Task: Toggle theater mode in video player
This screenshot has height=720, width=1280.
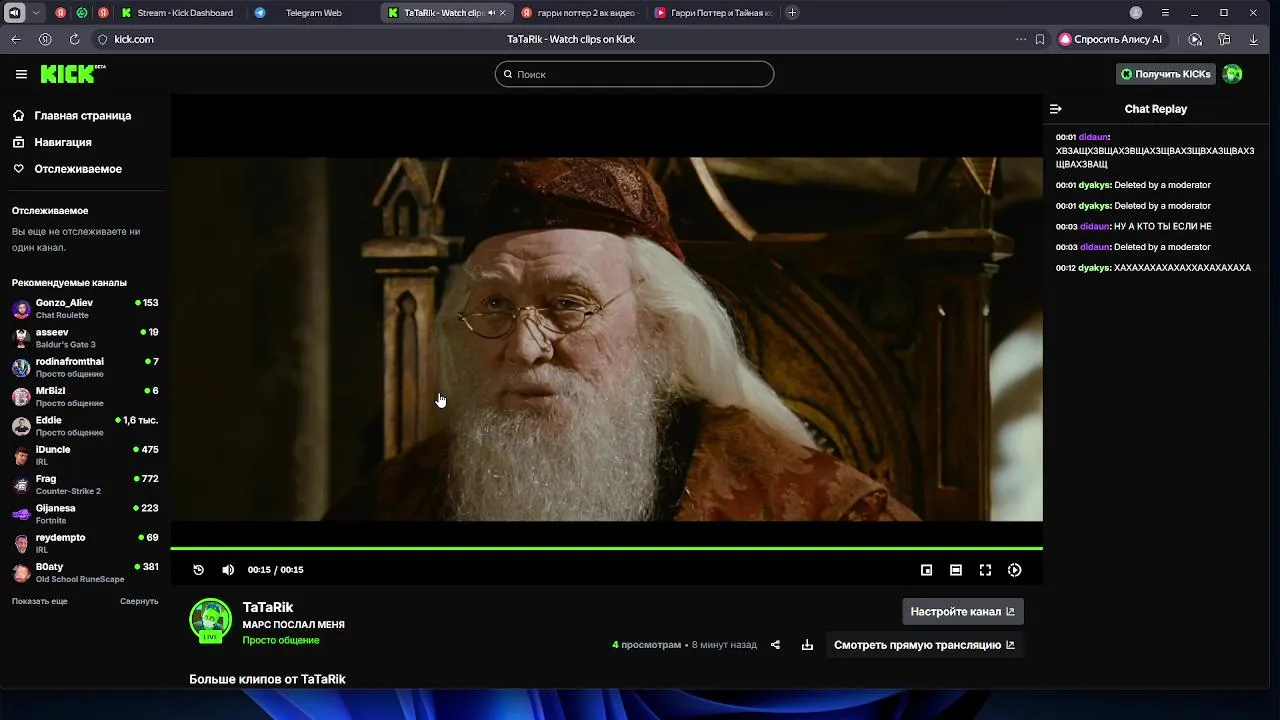Action: click(956, 570)
